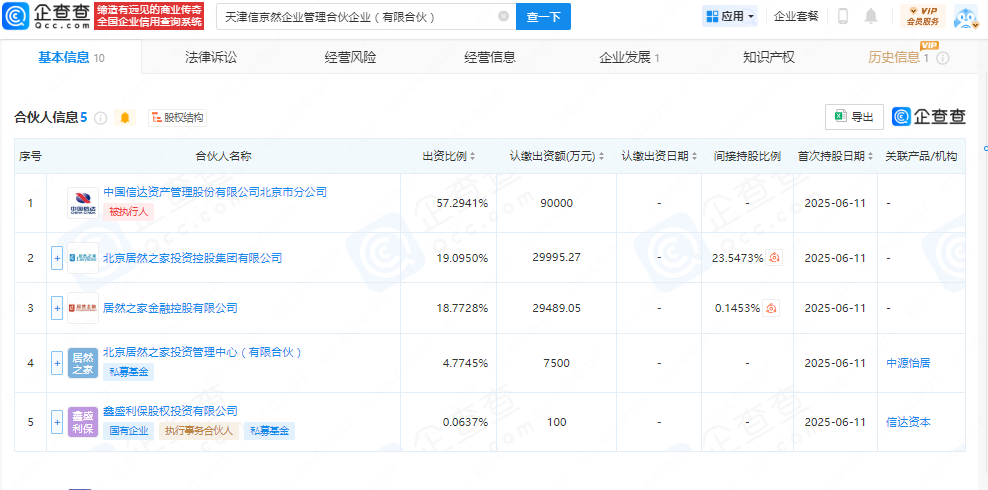988x490 pixels.
Task: Open equity chain icon next to 23.5473%
Action: (x=774, y=258)
